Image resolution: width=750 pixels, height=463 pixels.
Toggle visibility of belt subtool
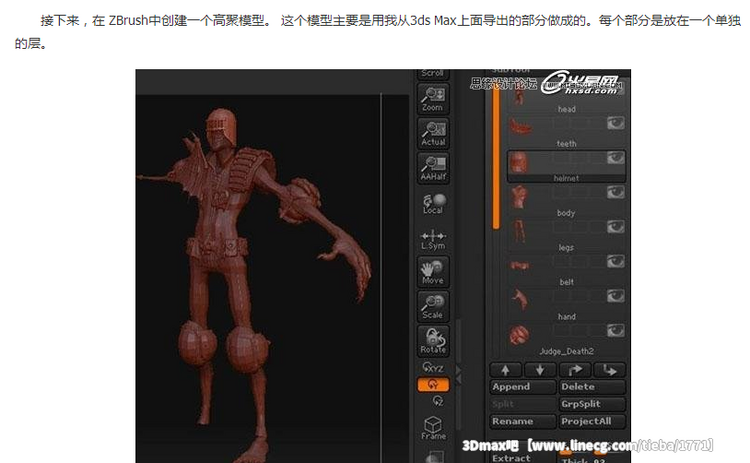616,261
